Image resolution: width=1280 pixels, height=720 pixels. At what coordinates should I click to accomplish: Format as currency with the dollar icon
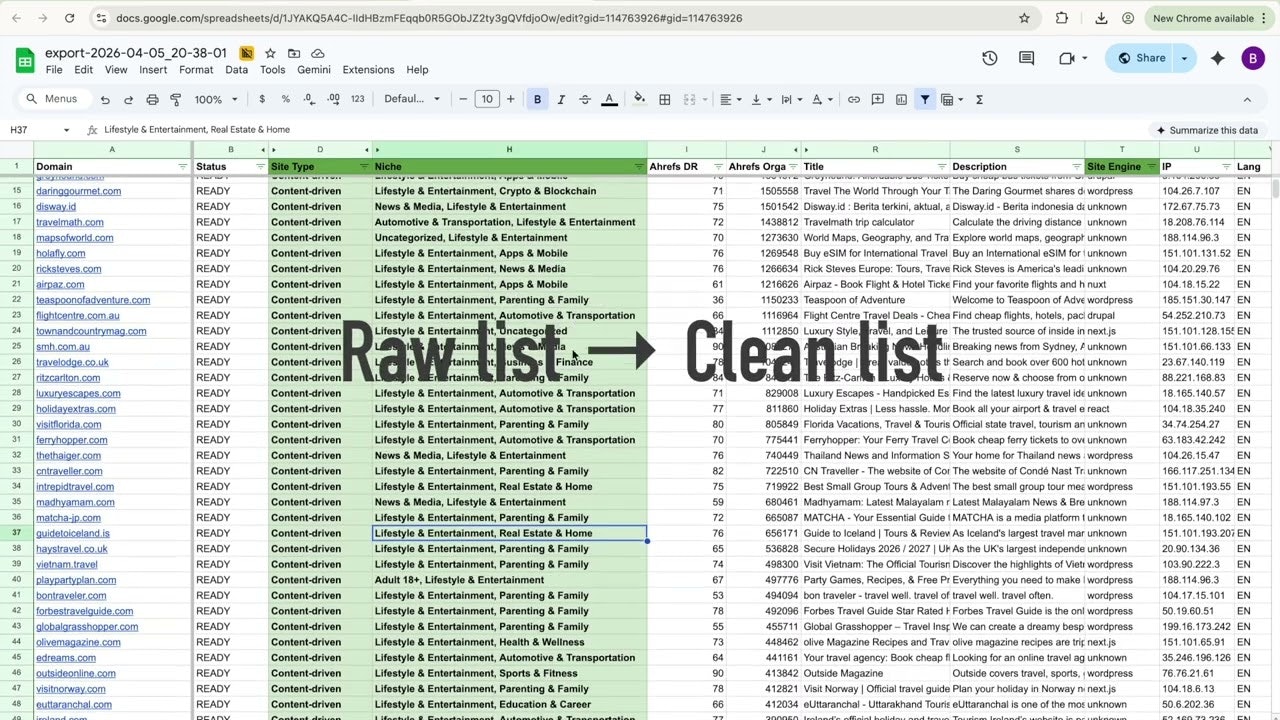pos(262,99)
